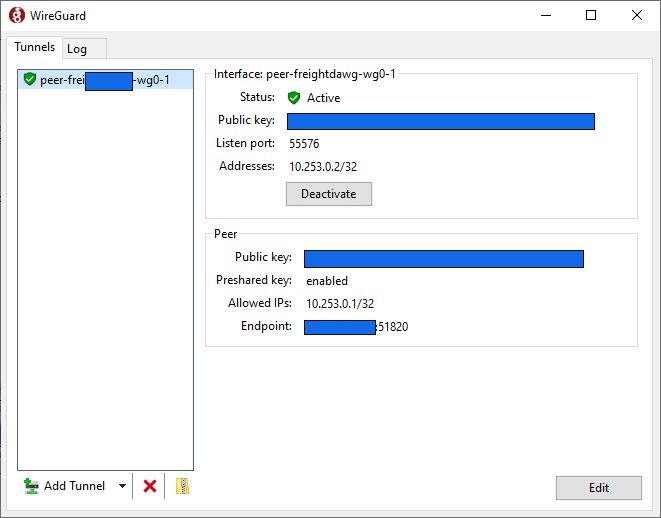Minimize the WireGuard window

[x=546, y=16]
